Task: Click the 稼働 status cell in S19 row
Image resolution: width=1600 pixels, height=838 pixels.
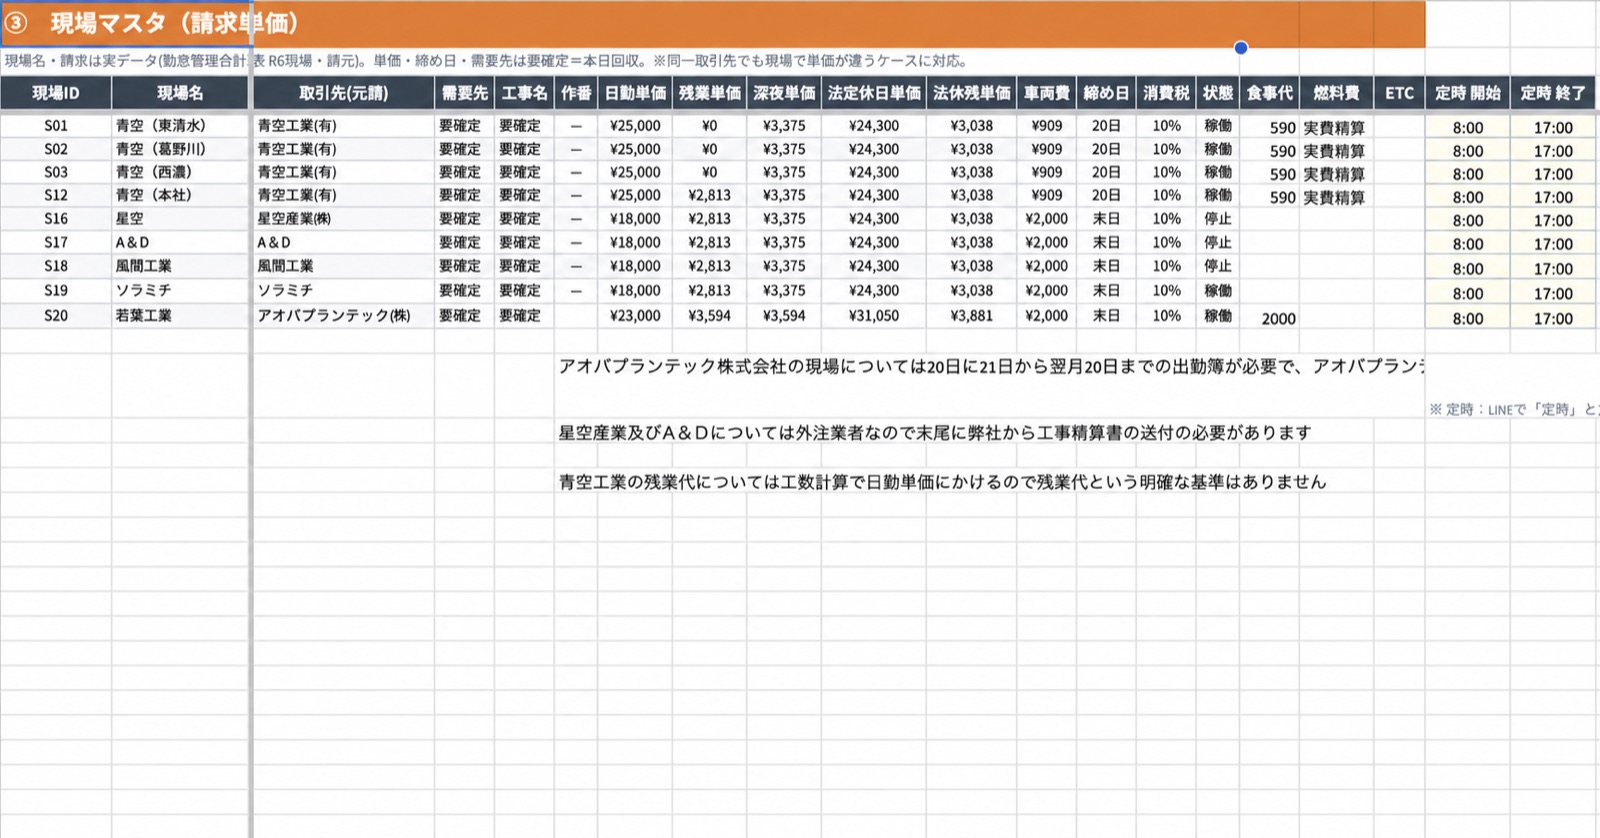Action: 1217,291
